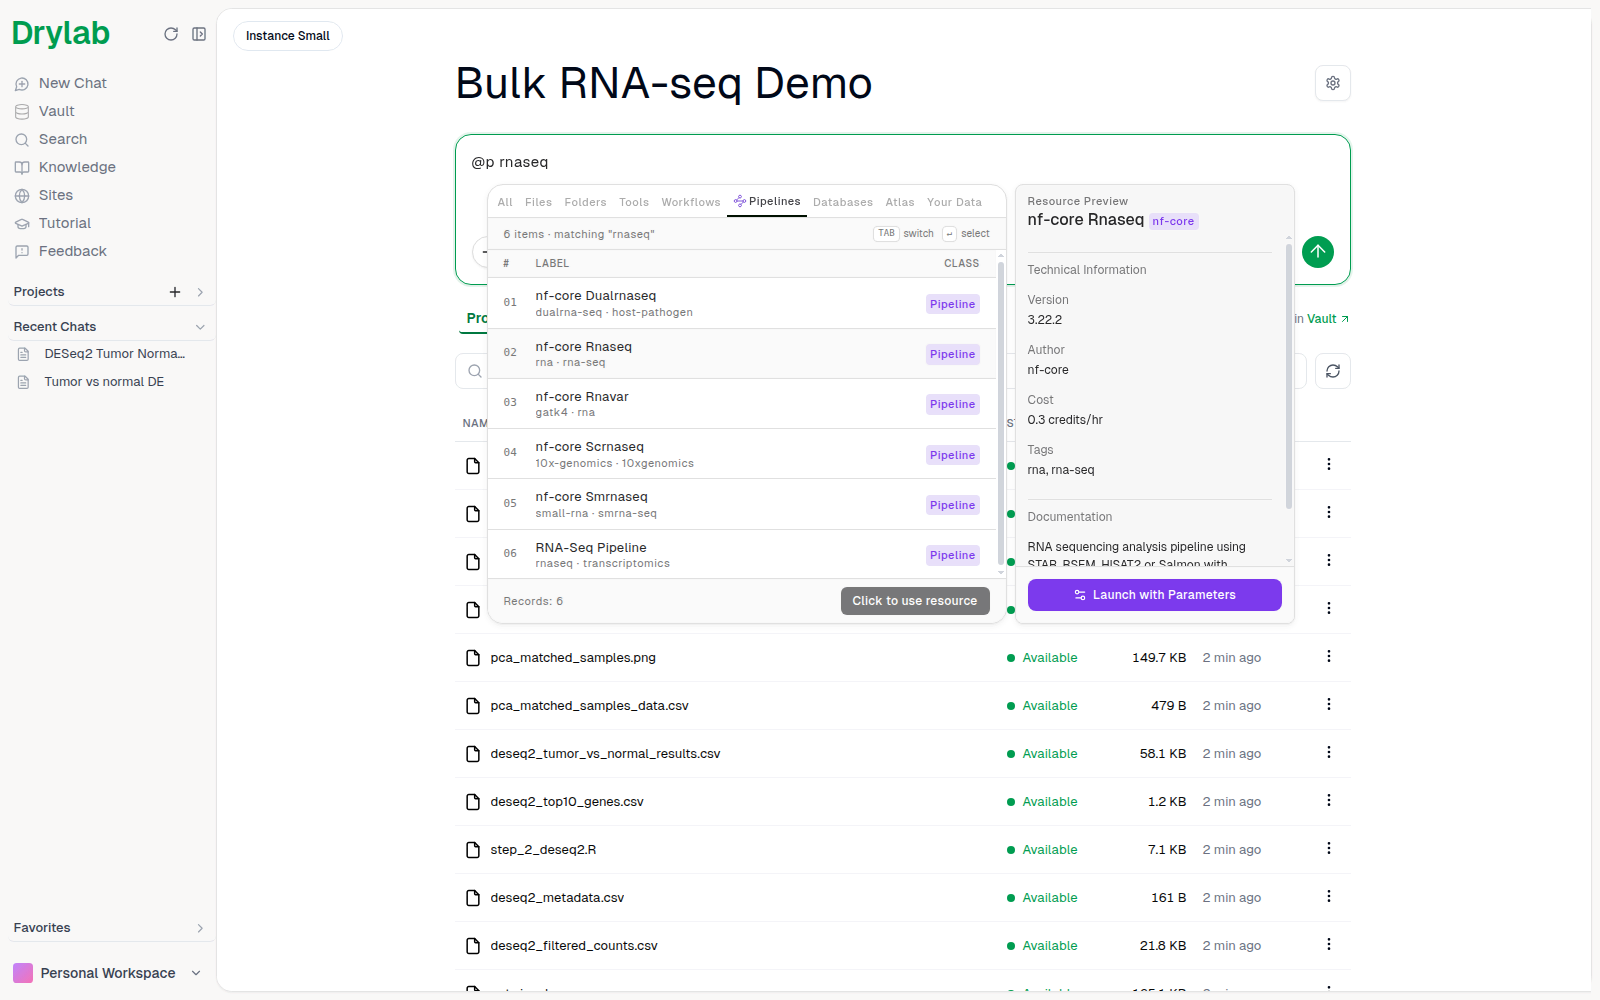The image size is (1600, 1000).
Task: Select RNA-Seq Pipeline row
Action: coord(742,555)
